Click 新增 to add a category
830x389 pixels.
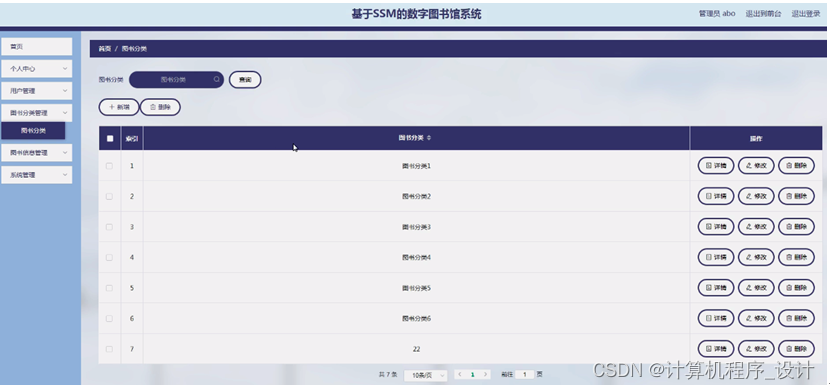119,107
